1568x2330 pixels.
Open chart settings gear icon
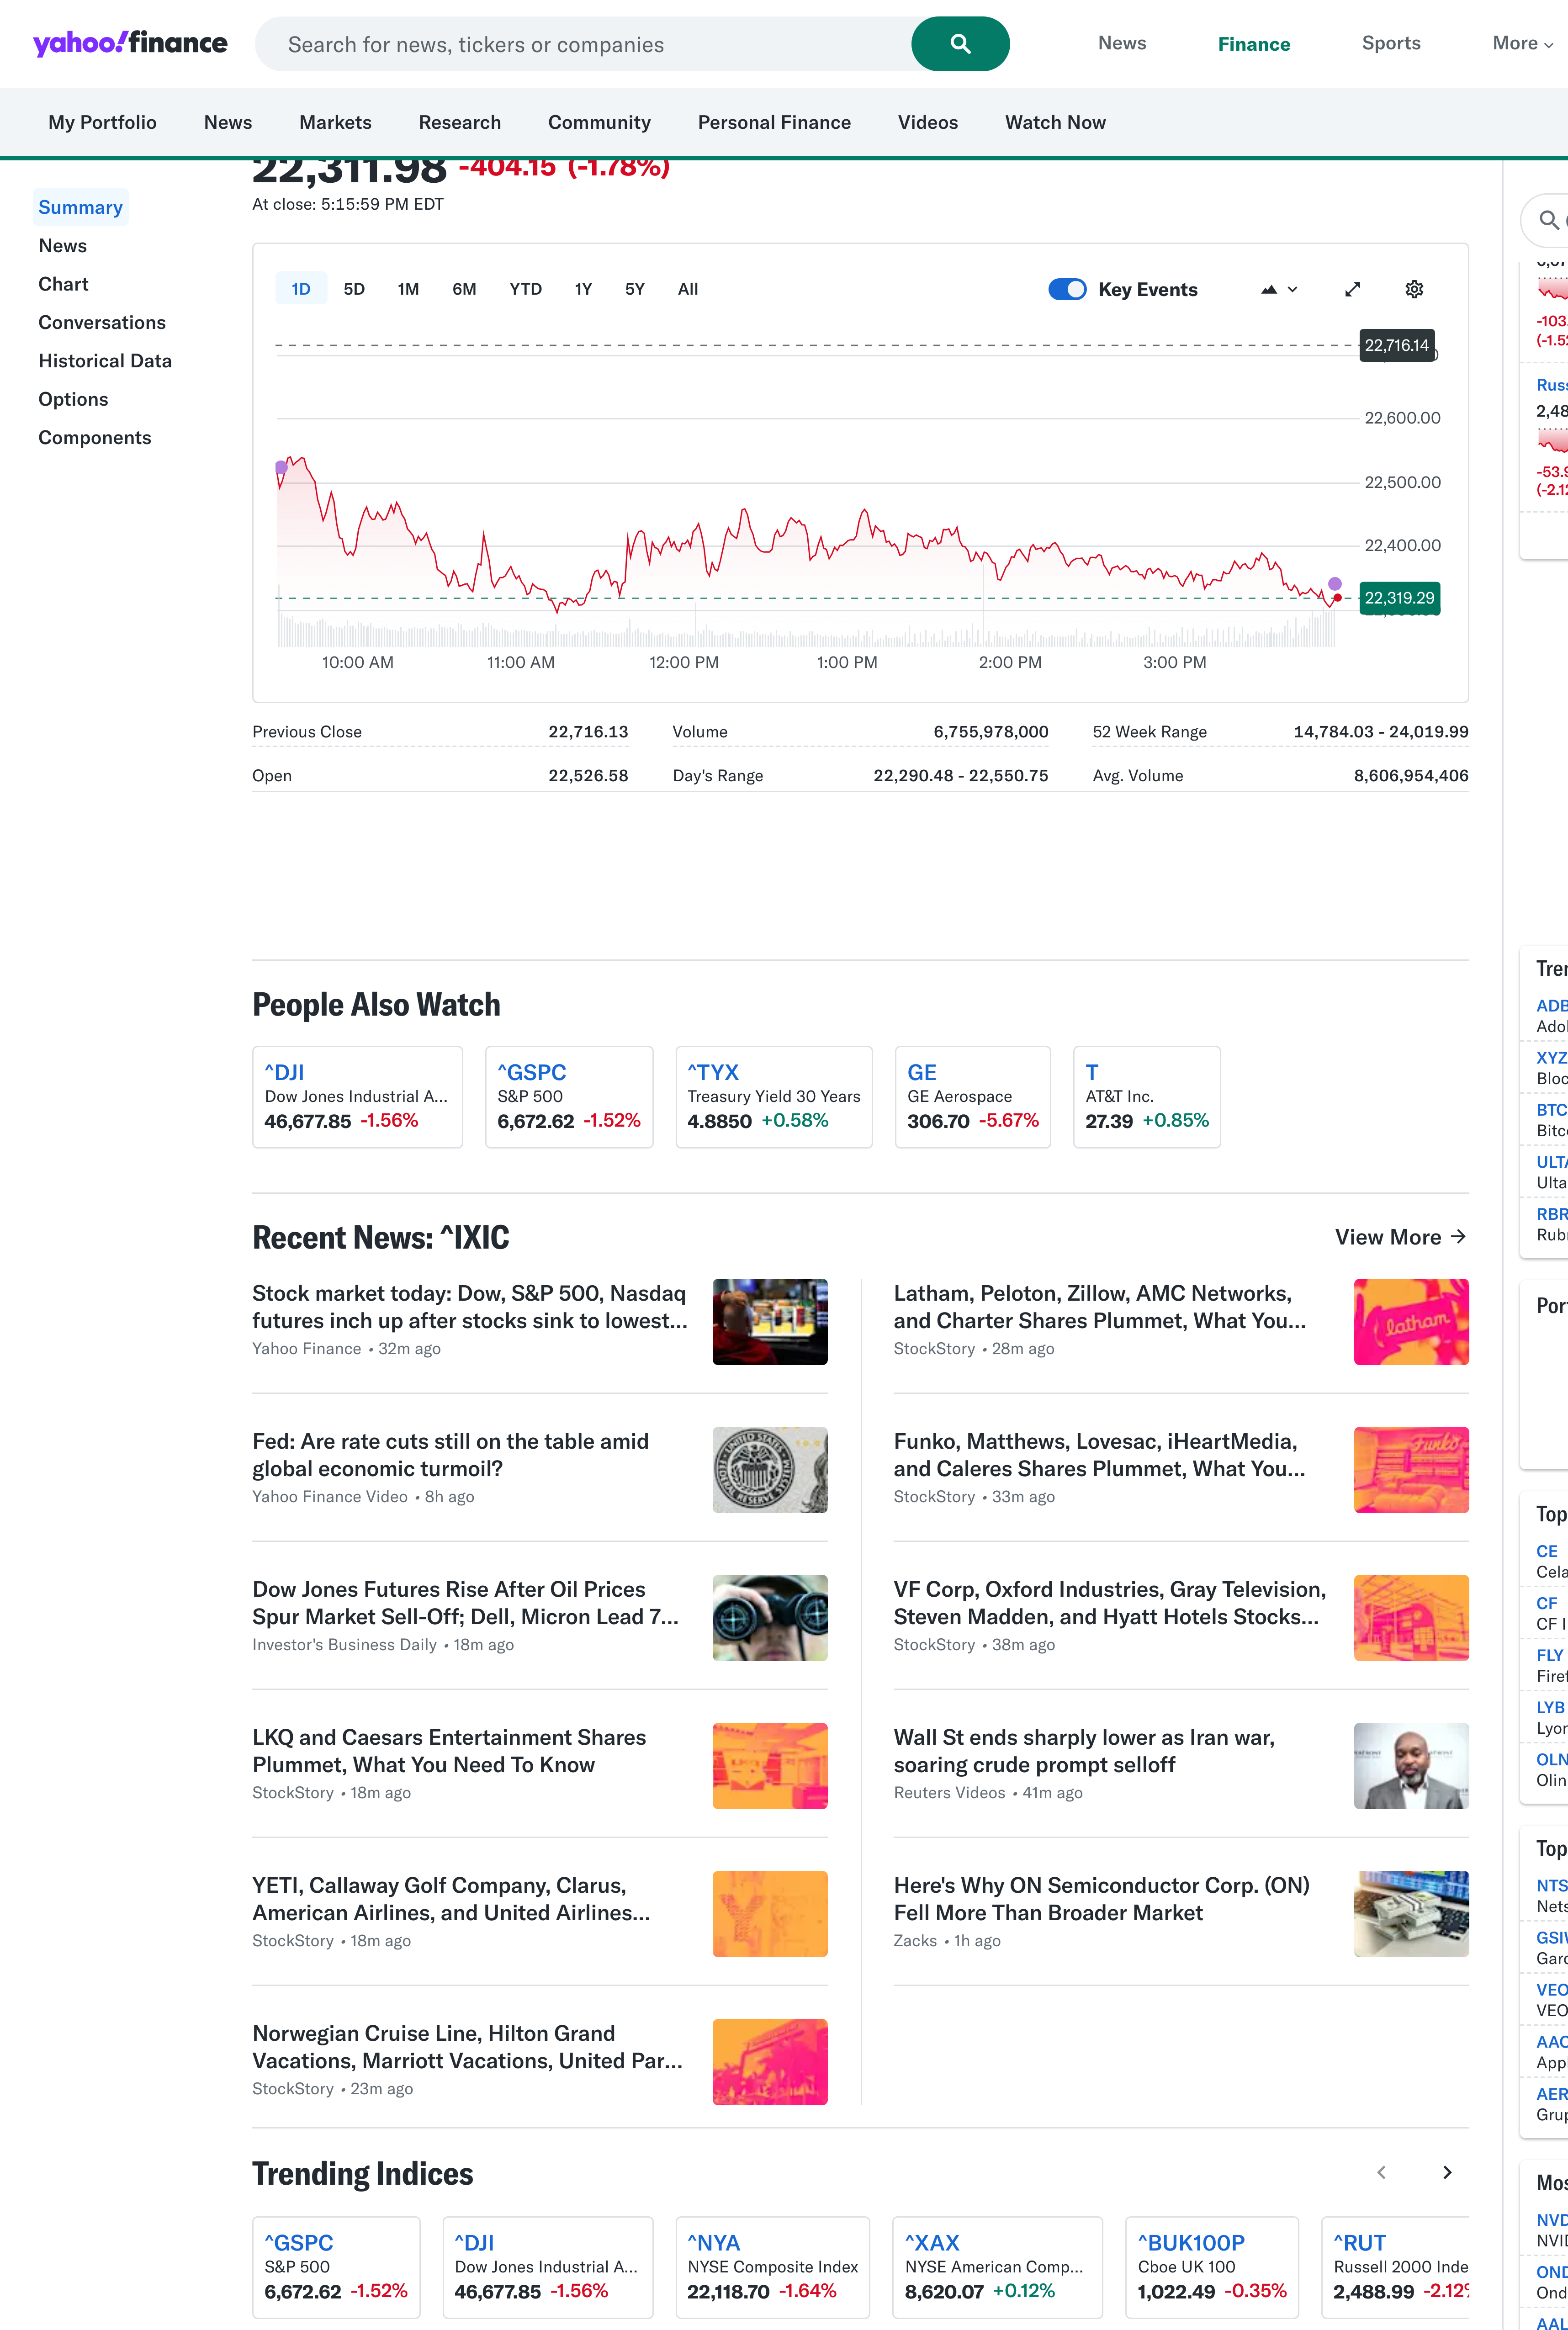pyautogui.click(x=1413, y=289)
